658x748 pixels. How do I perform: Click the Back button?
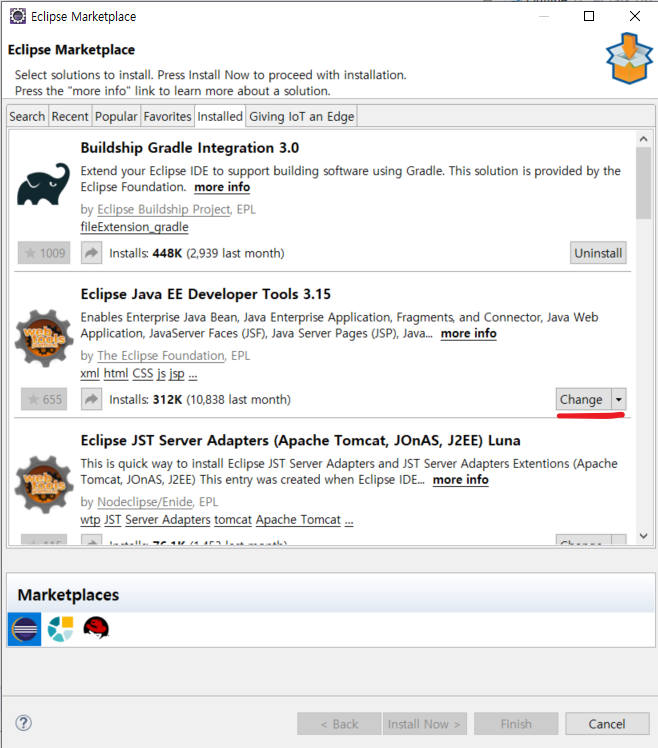[339, 724]
